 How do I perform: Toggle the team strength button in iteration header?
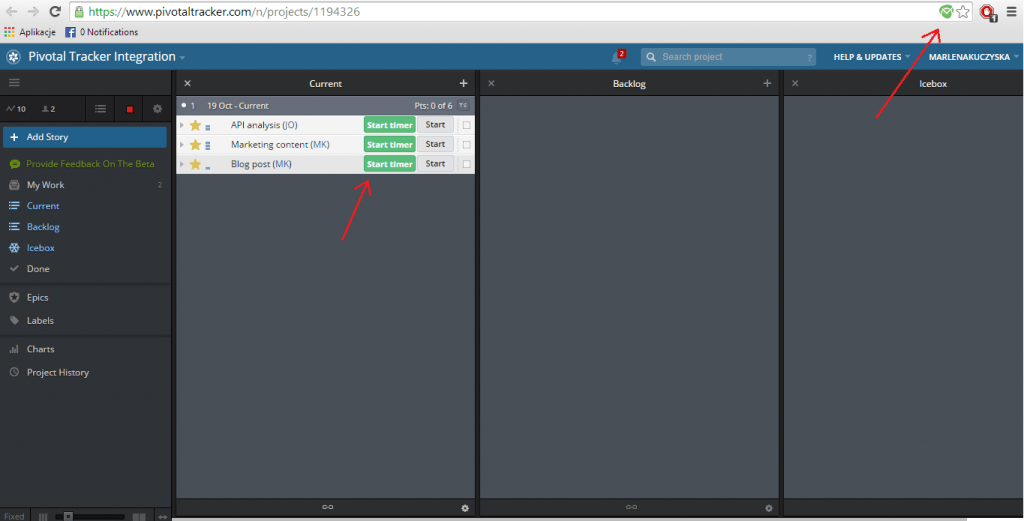click(463, 106)
